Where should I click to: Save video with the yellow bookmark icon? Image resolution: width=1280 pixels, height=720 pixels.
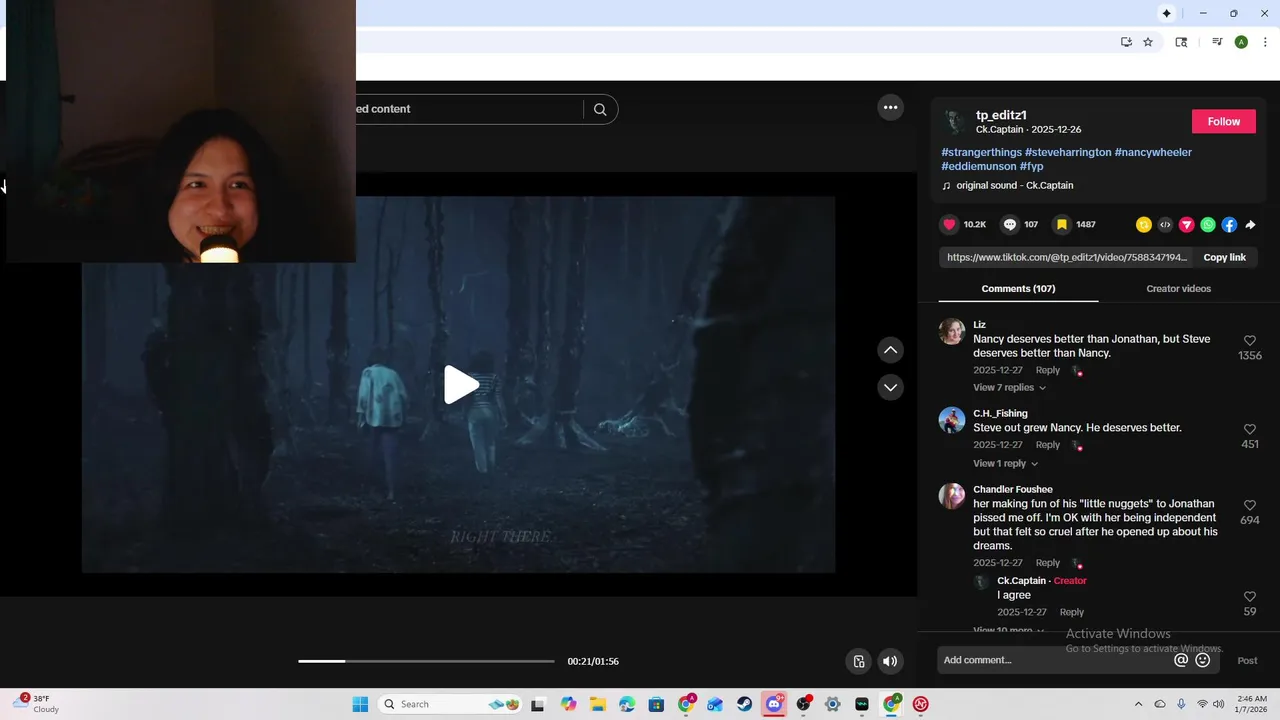point(1062,225)
